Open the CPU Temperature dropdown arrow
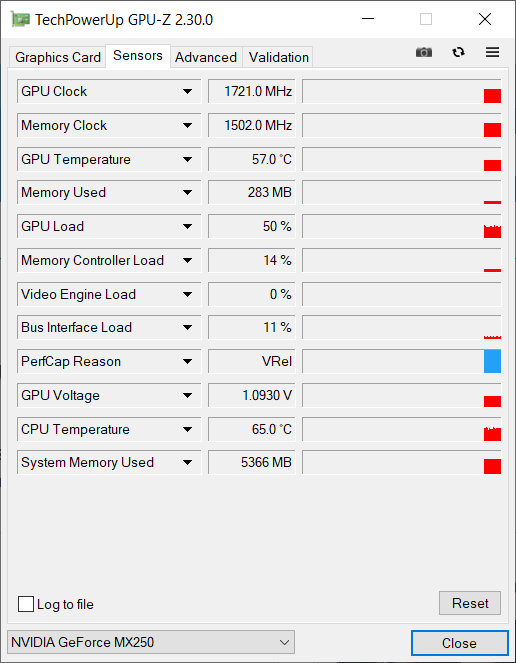Viewport: 516px width, 663px height. (187, 430)
